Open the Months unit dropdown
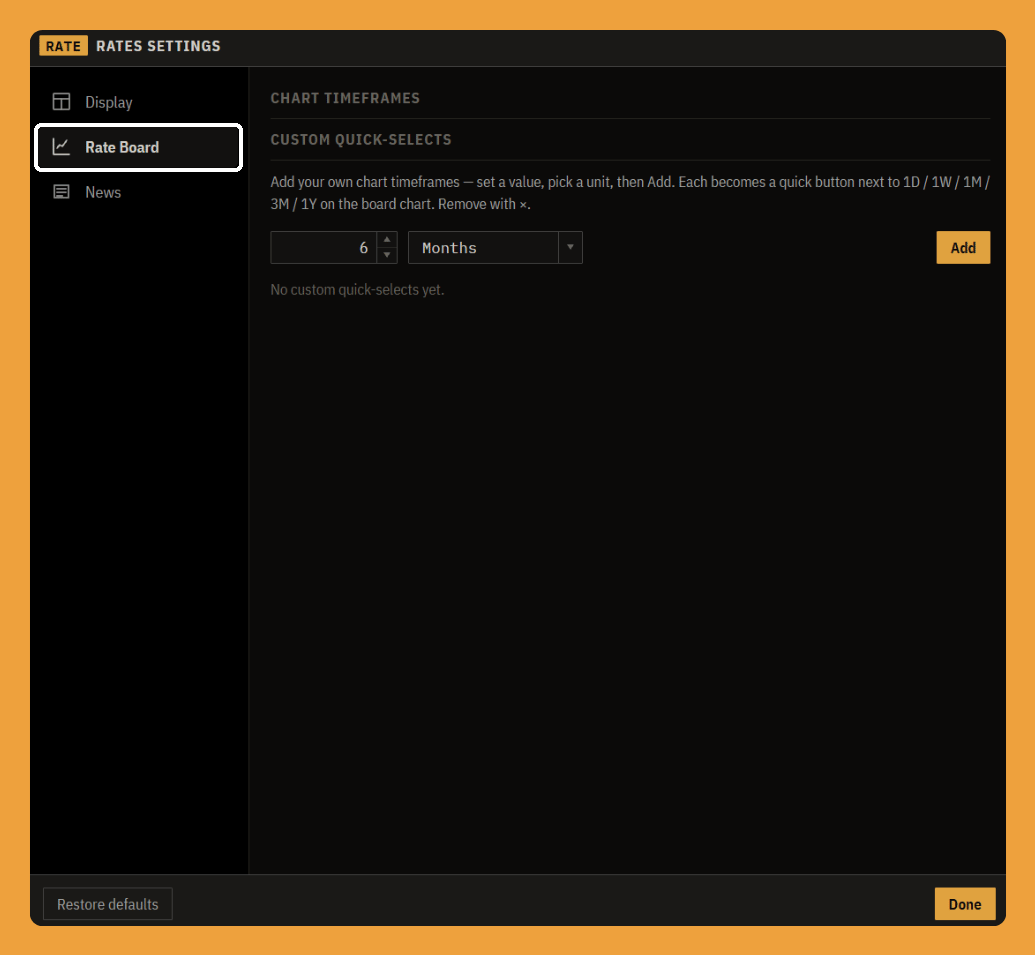Screen dimensions: 1035x955 pyautogui.click(x=495, y=247)
